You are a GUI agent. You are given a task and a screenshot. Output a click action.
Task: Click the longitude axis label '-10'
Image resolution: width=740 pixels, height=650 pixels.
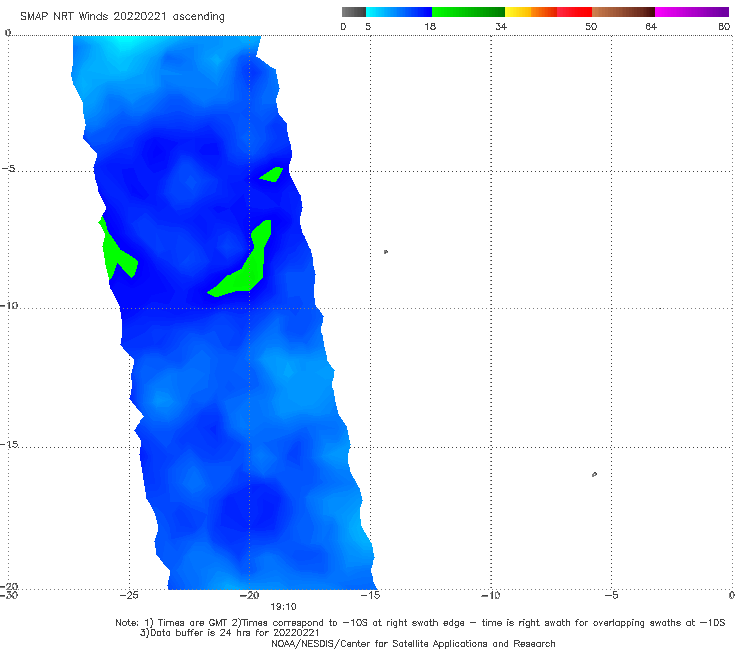pos(490,595)
